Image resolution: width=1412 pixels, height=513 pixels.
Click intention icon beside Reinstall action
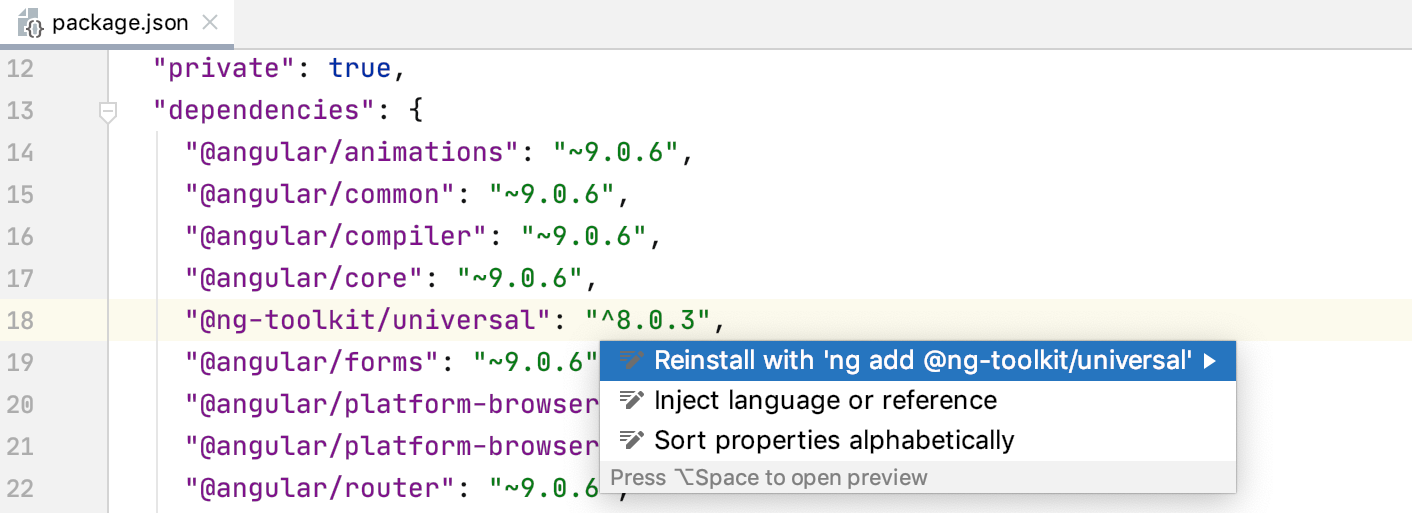pos(630,360)
